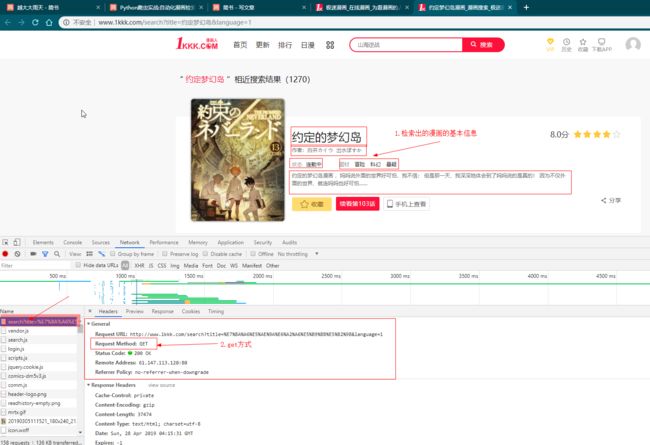Open the Preview tab of the request
Viewport: 650px width, 445px height.
[x=134, y=311]
